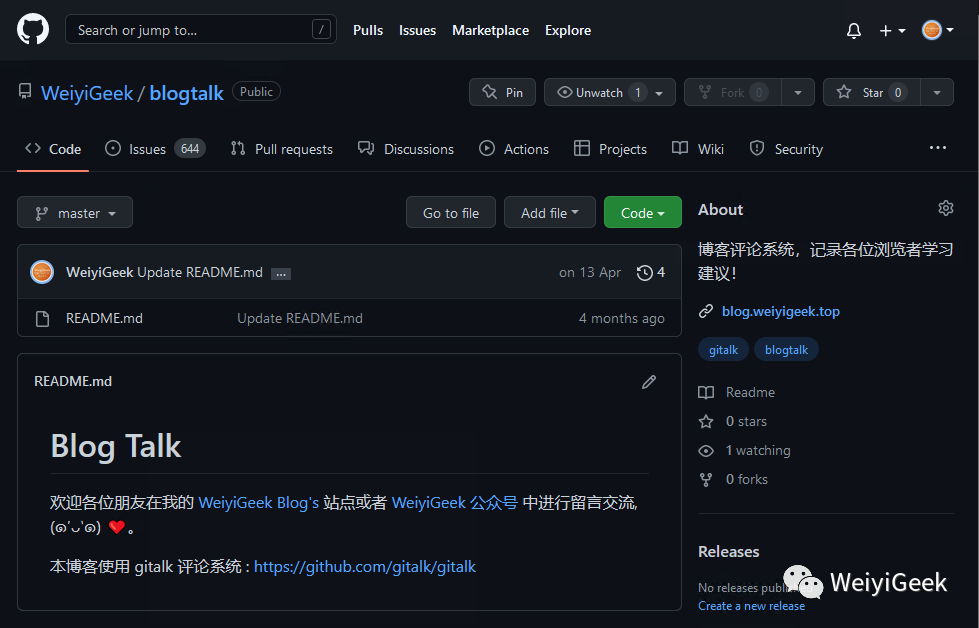Open the GitHub home logo
The width and height of the screenshot is (979, 628).
(32, 29)
